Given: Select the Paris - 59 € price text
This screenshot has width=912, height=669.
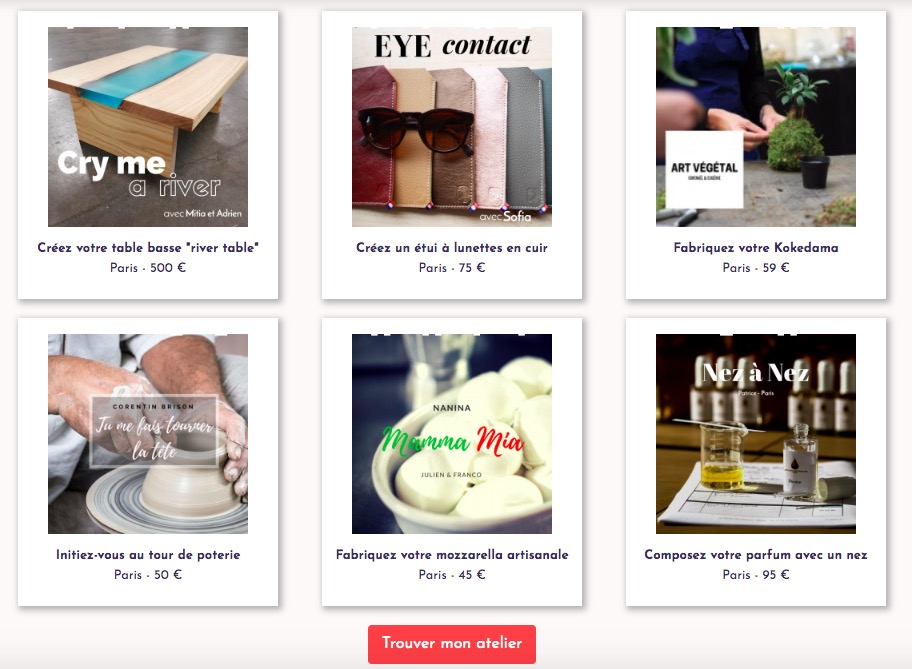Looking at the screenshot, I should 756,268.
